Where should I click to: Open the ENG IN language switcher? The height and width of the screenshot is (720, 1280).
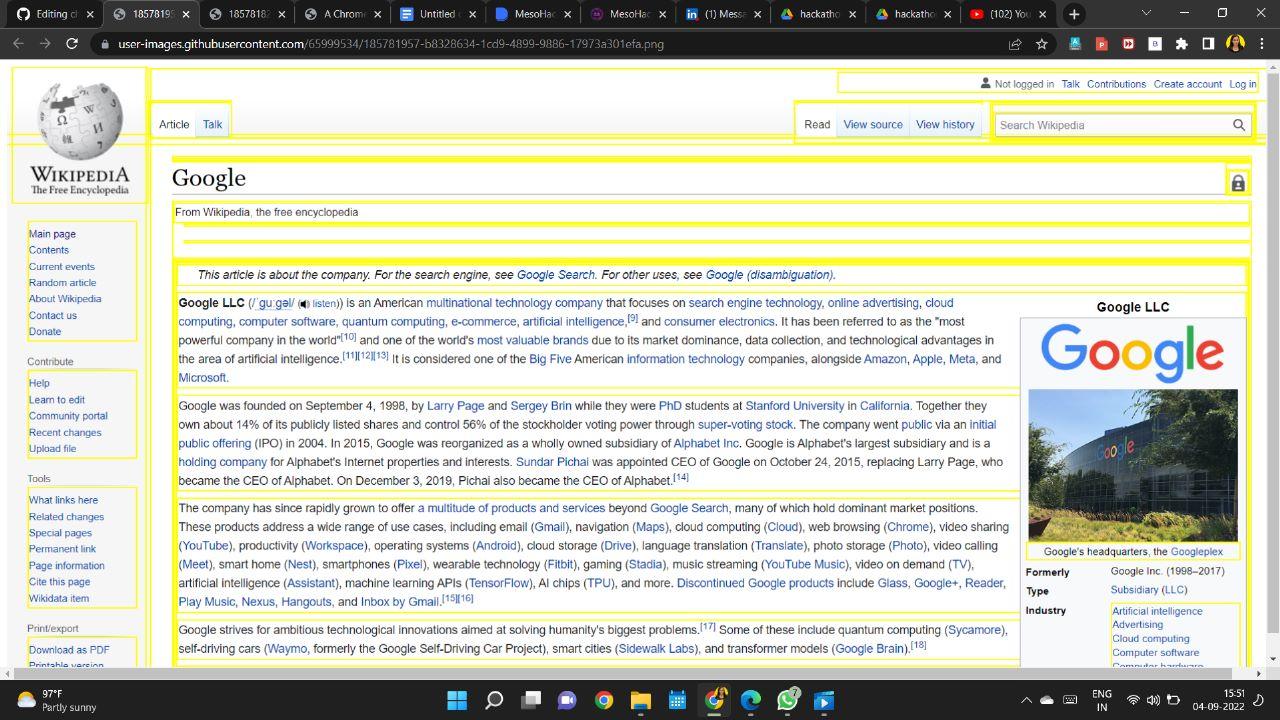click(1101, 700)
